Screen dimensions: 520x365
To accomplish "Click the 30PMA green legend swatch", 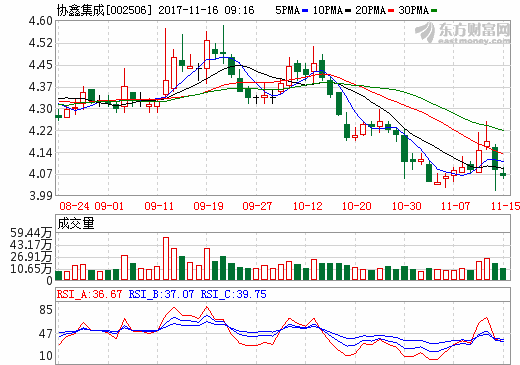I will (x=434, y=11).
